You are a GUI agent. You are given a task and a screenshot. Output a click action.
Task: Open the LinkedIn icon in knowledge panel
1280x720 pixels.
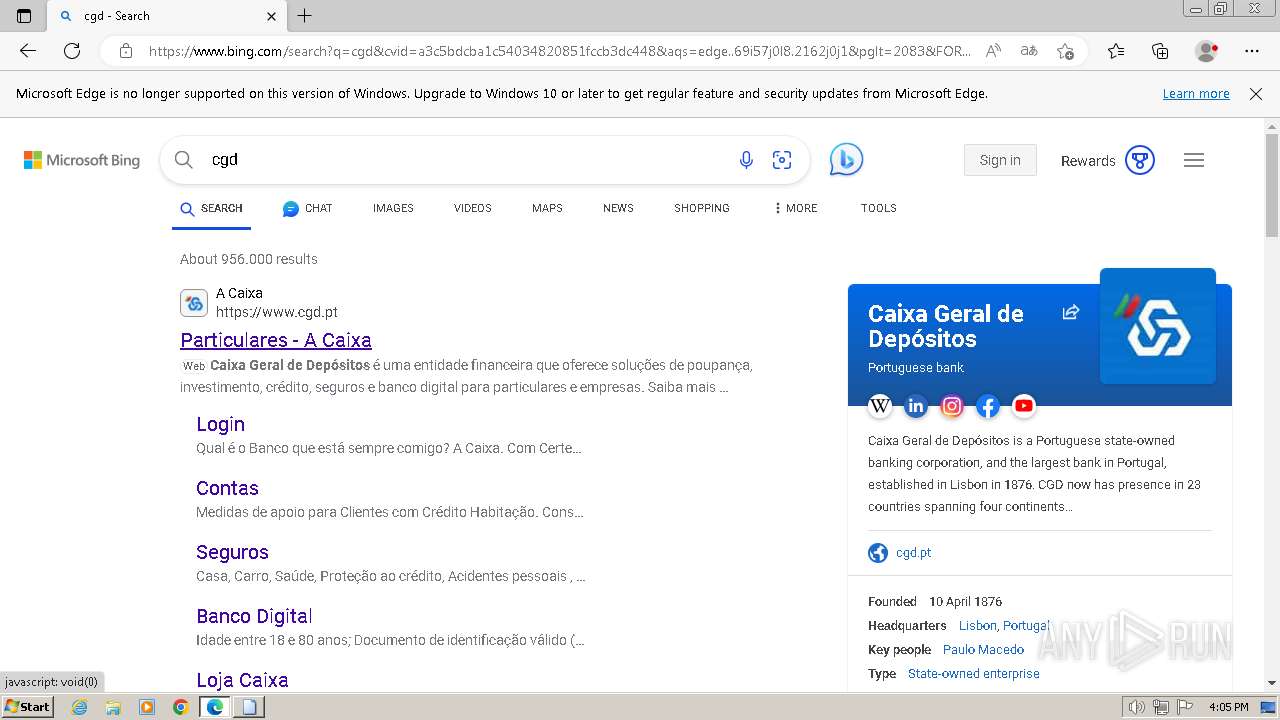click(916, 406)
